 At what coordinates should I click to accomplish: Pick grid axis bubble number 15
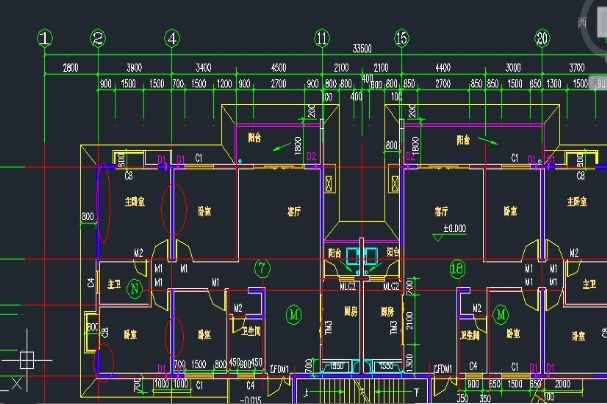402,39
